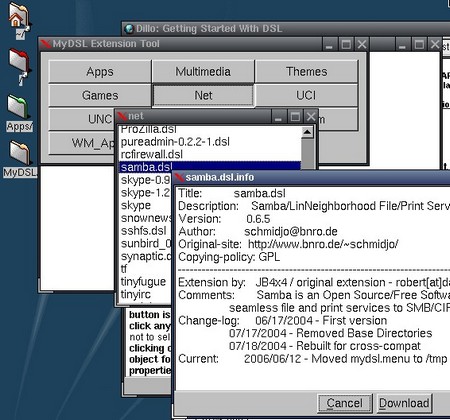Open the Games extension category
This screenshot has height=420, width=450.
tap(100, 96)
